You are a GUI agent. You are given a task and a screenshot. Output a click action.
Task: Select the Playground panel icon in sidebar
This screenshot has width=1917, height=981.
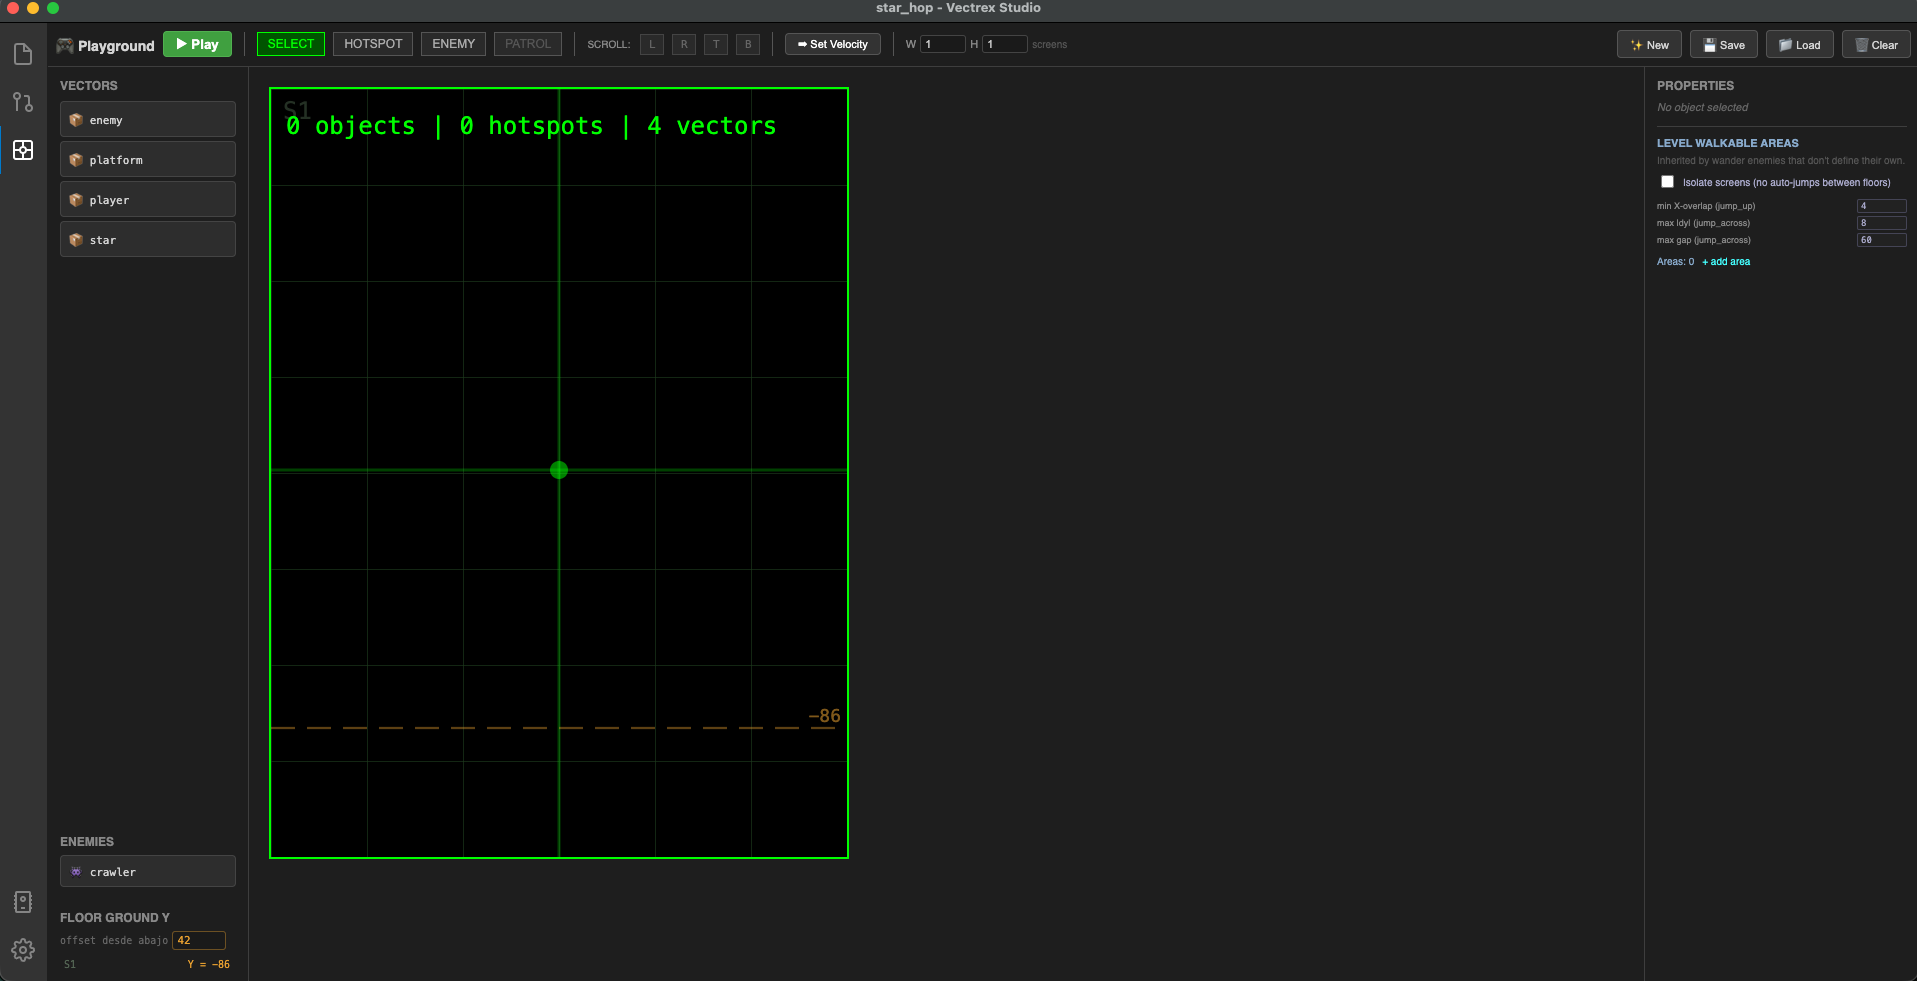tap(23, 150)
